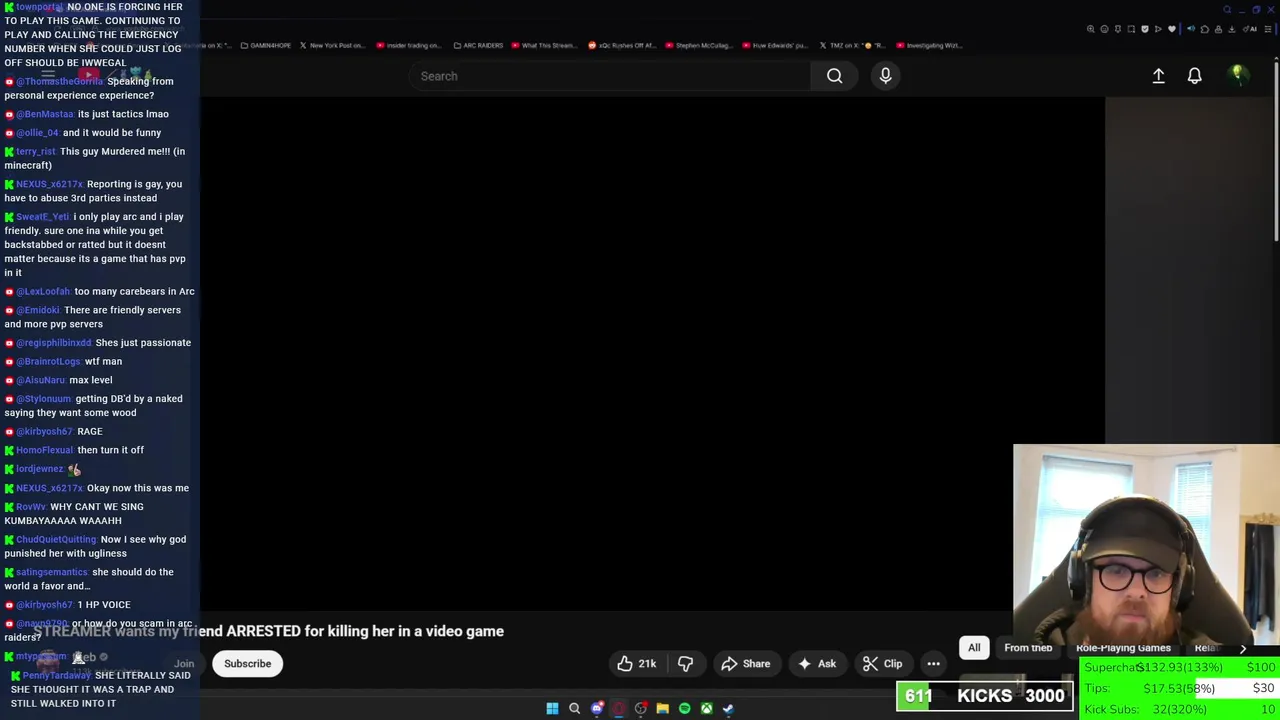1280x720 pixels.
Task: Open the xQc Rushes Off bookmark
Action: 622,45
